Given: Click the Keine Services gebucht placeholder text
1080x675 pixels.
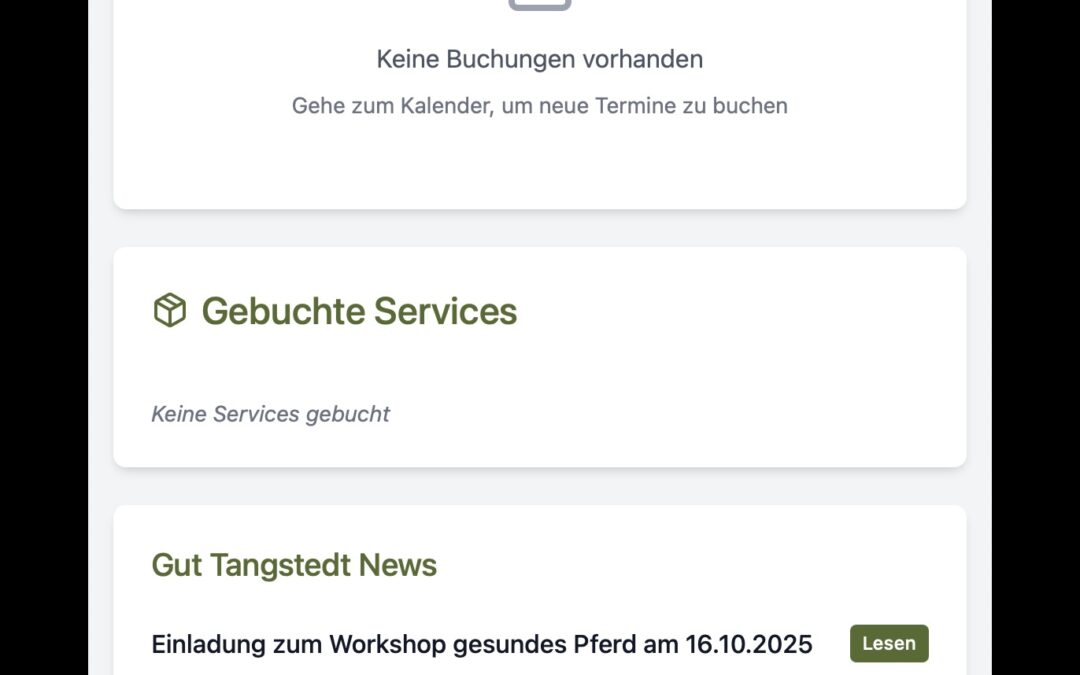Looking at the screenshot, I should [270, 413].
